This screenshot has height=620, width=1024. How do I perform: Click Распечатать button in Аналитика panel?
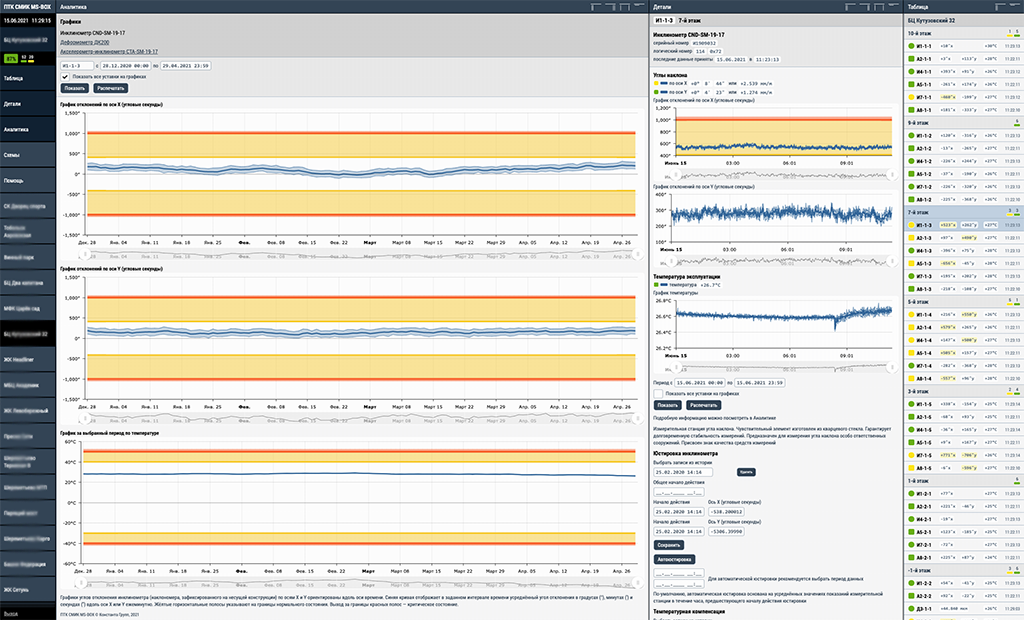(x=111, y=87)
